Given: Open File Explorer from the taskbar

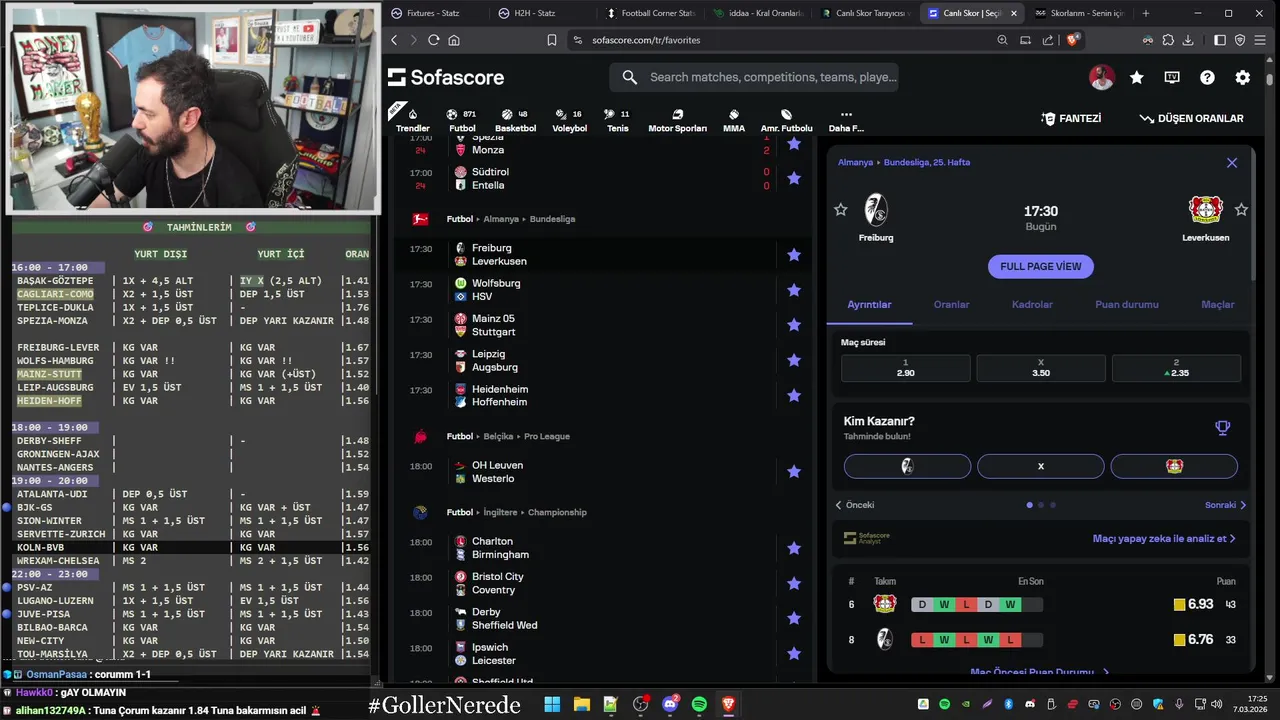Looking at the screenshot, I should 581,705.
